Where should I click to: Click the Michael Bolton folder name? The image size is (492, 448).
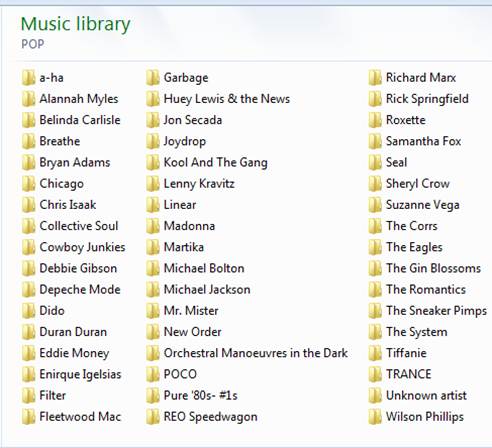pos(204,268)
